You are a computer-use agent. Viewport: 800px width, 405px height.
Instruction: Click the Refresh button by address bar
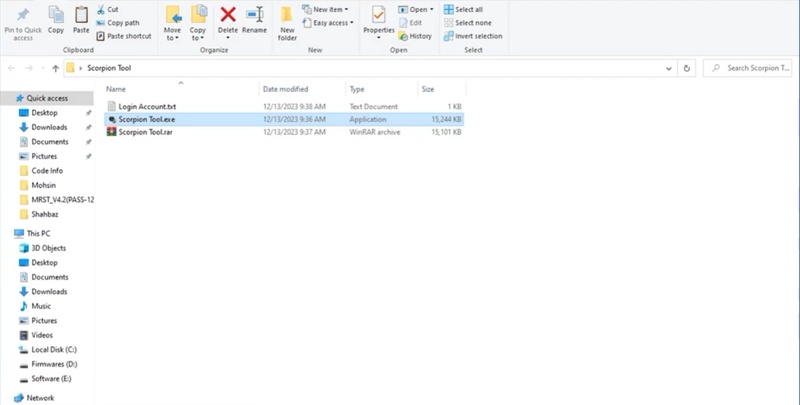click(x=687, y=68)
